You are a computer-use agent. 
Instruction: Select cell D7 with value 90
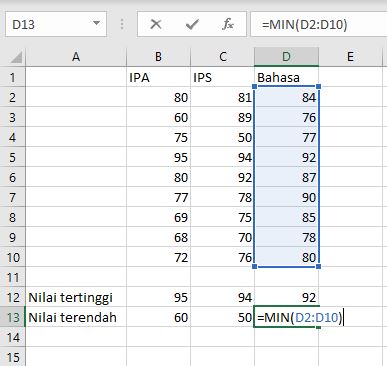click(x=286, y=197)
